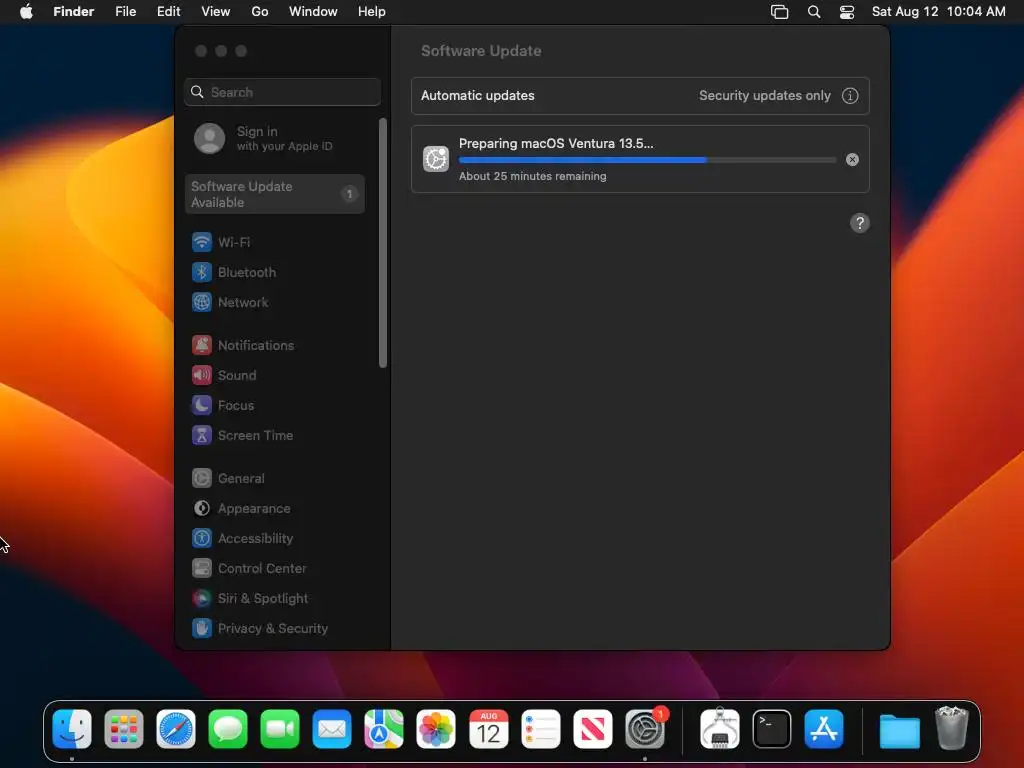This screenshot has width=1024, height=768.
Task: Open the View menu
Action: tap(216, 12)
